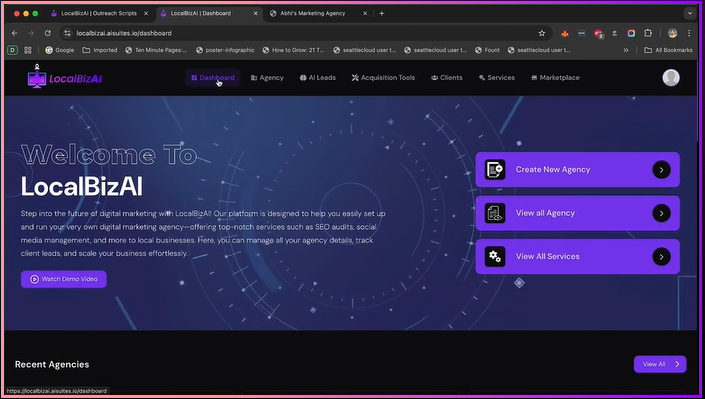Open How to Grow bookmark
The height and width of the screenshot is (399, 705).
(x=293, y=50)
